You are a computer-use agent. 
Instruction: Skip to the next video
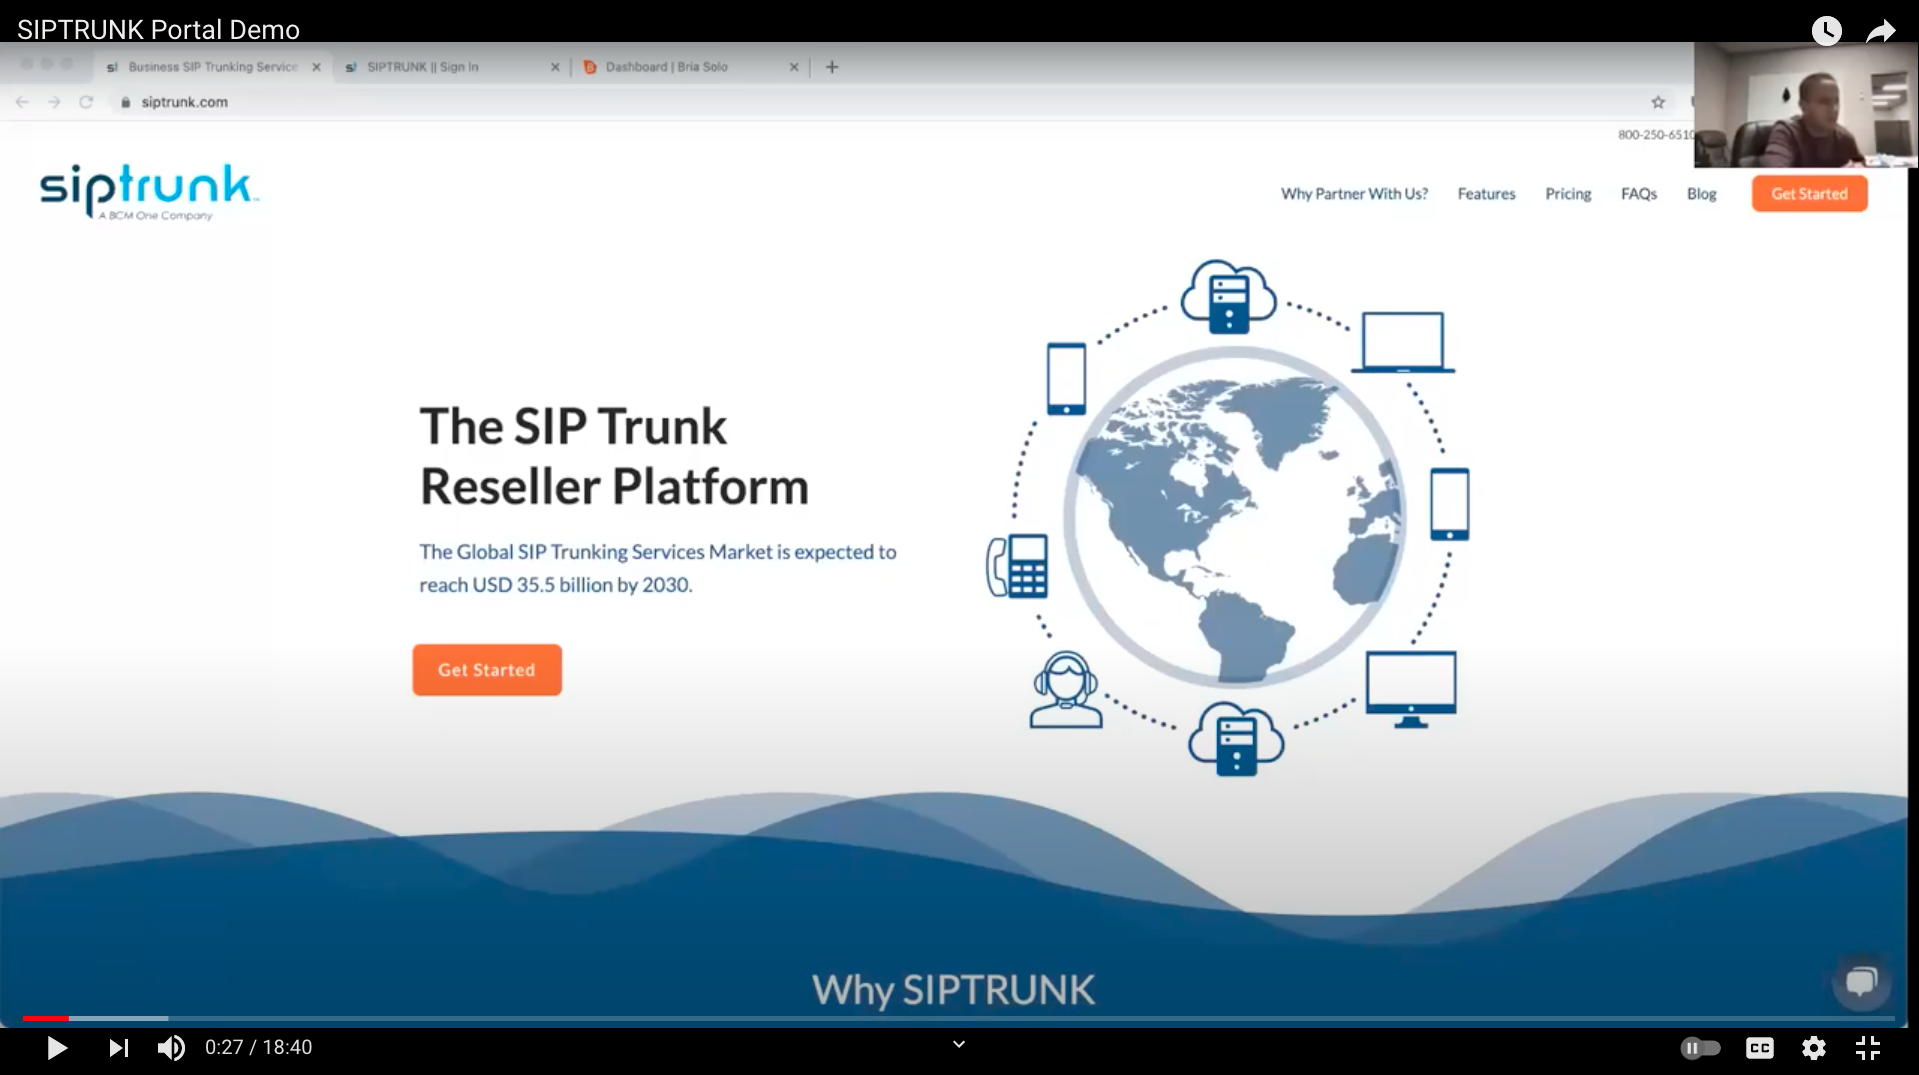click(119, 1047)
